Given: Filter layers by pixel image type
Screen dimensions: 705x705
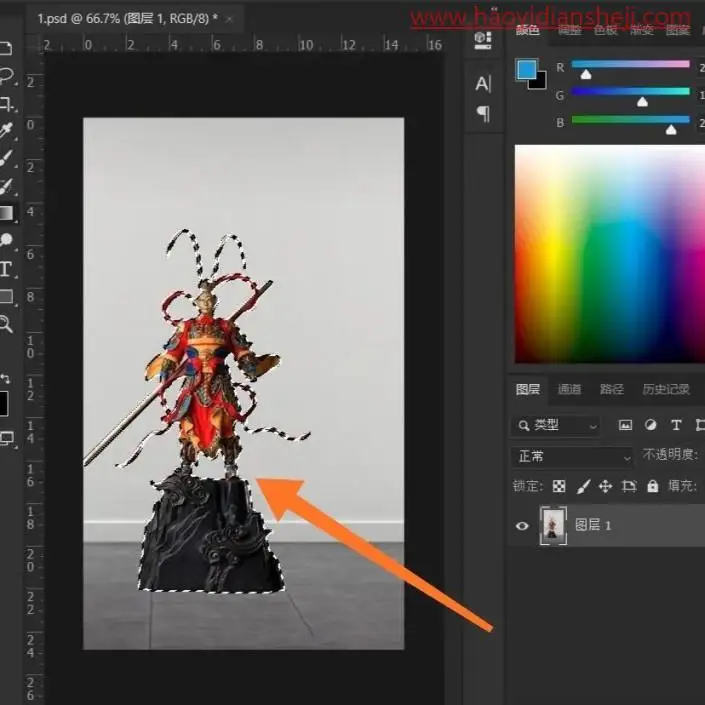Looking at the screenshot, I should tap(625, 425).
